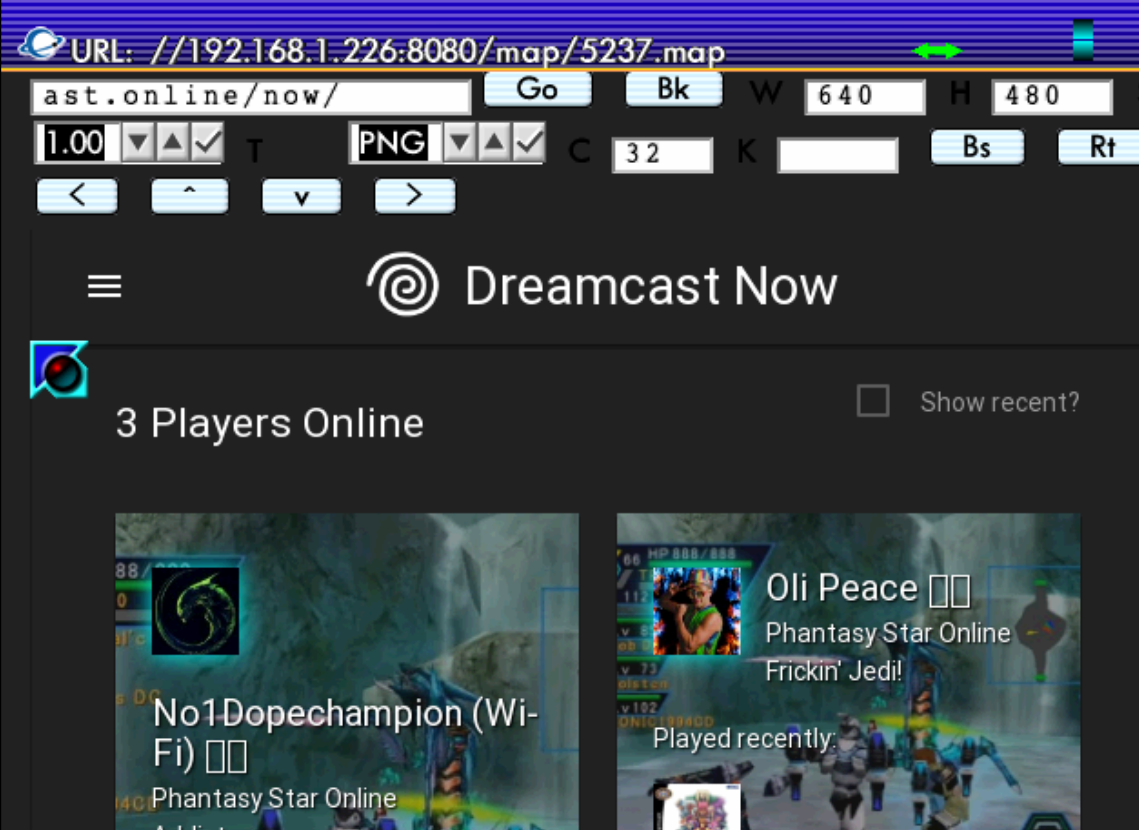Viewport: 1139px width, 830px height.
Task: Click the C colors field showing 32
Action: (662, 154)
